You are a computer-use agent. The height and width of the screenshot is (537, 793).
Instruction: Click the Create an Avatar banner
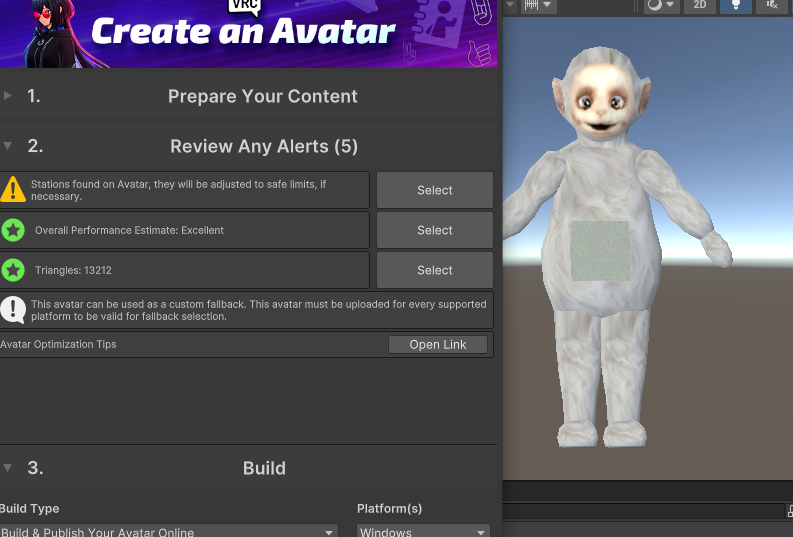[248, 33]
